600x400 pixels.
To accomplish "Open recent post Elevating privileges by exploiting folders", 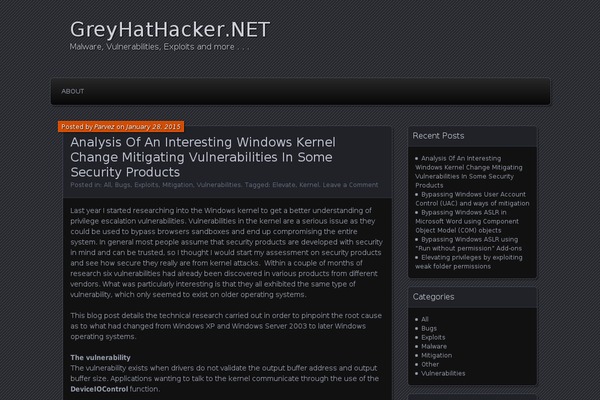I will [469, 262].
